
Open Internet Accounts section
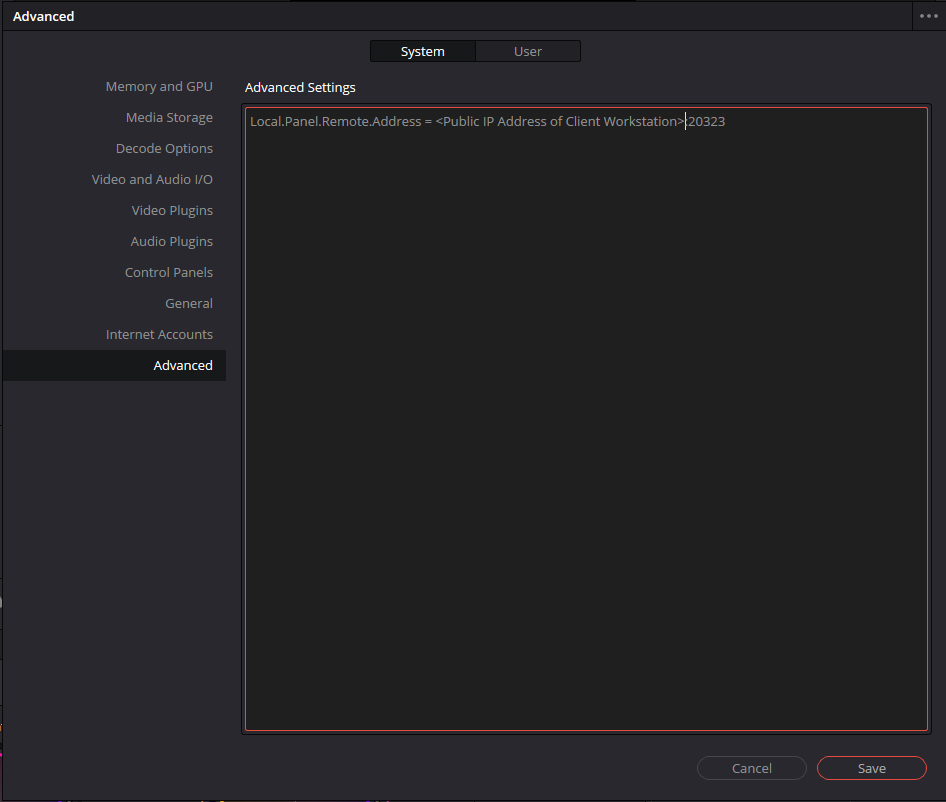point(159,334)
